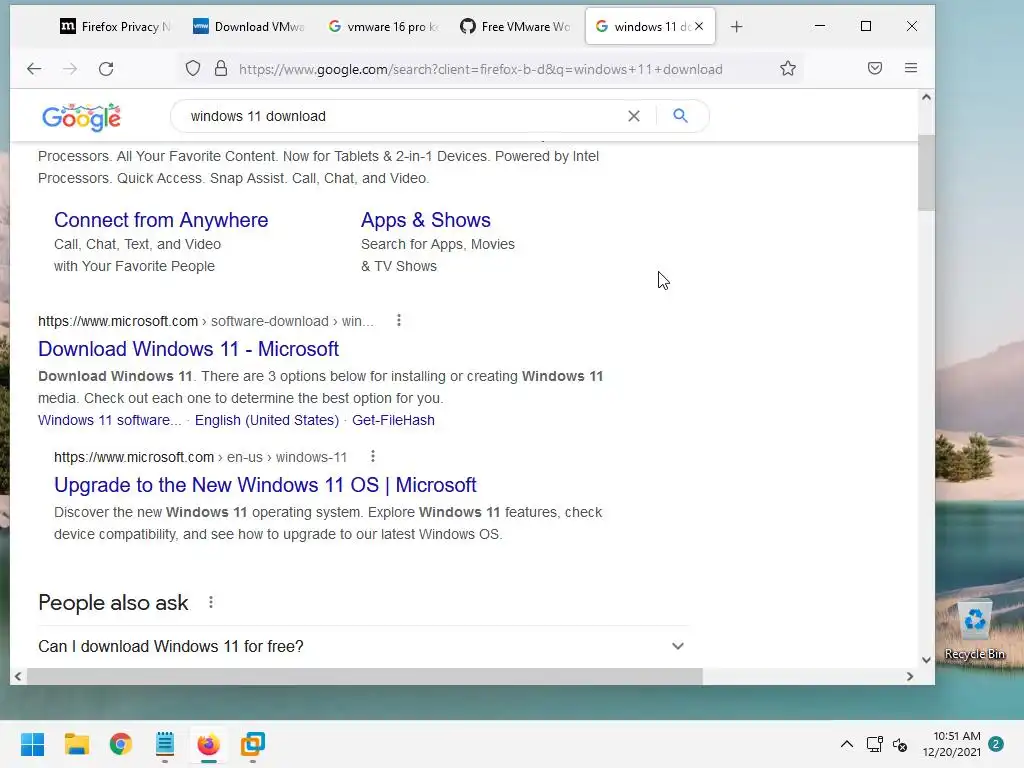
Task: Clear the search box with the X
Action: (x=633, y=116)
